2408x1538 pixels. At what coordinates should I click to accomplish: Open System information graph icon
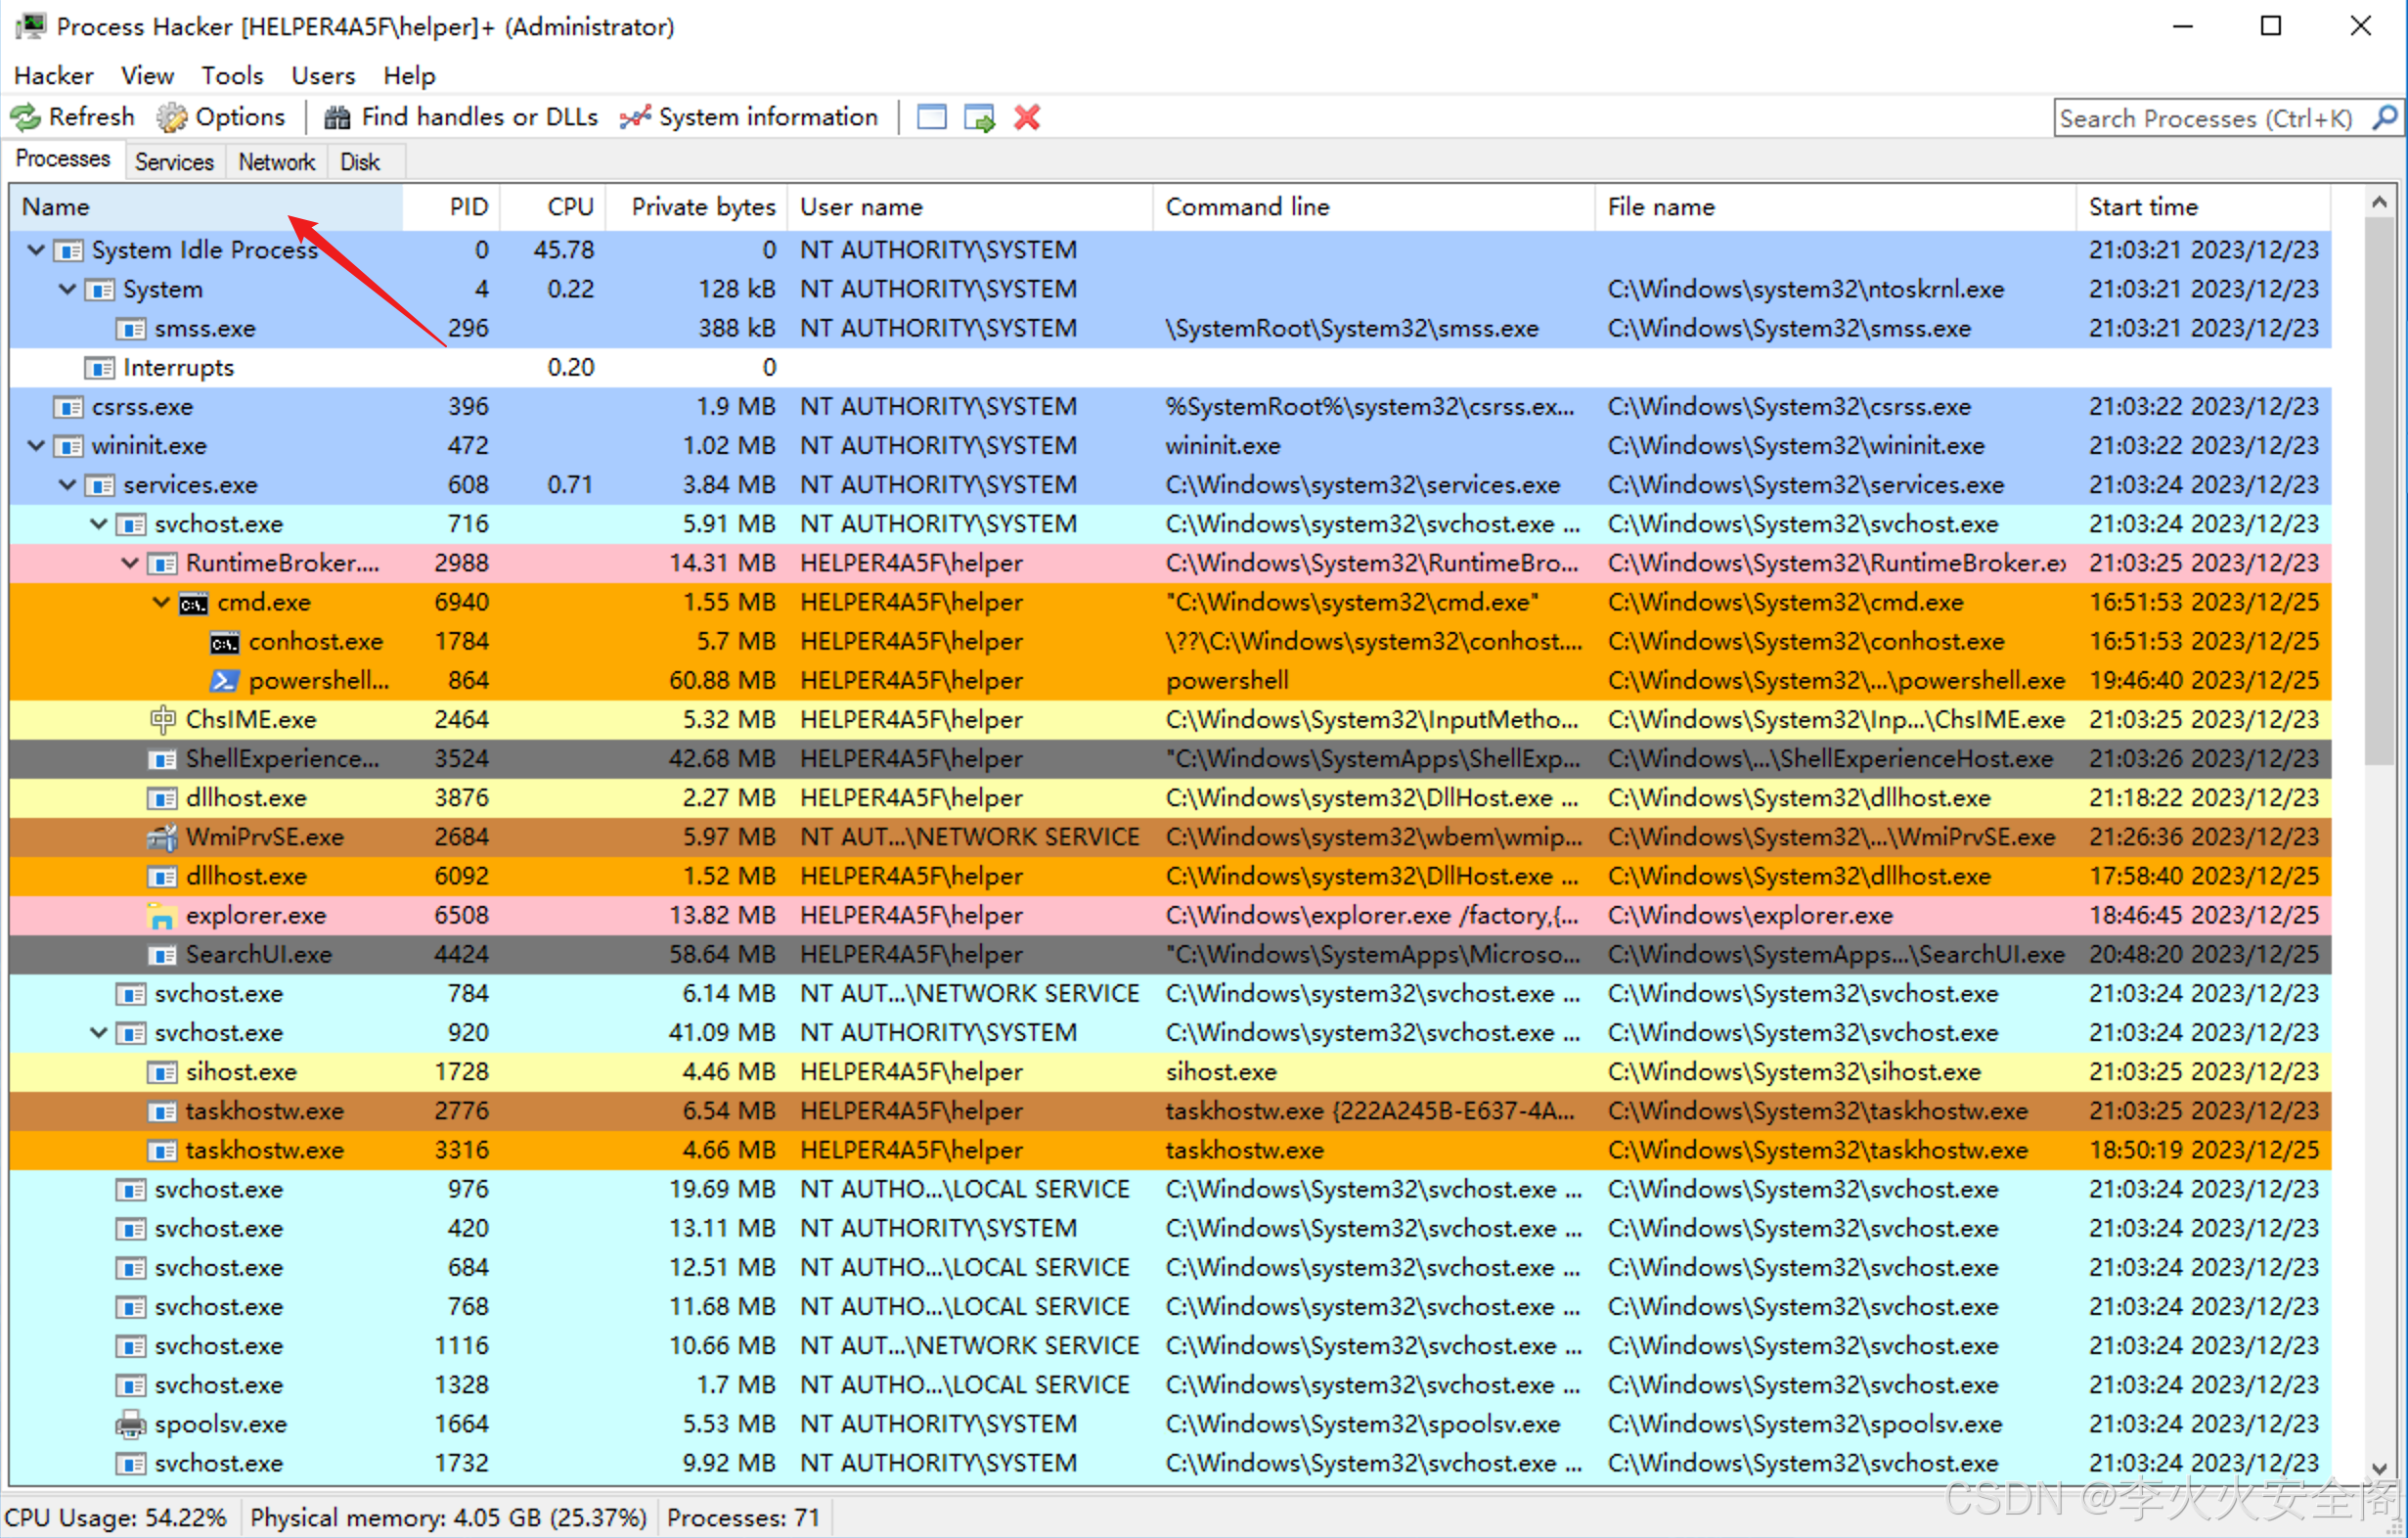pos(635,118)
